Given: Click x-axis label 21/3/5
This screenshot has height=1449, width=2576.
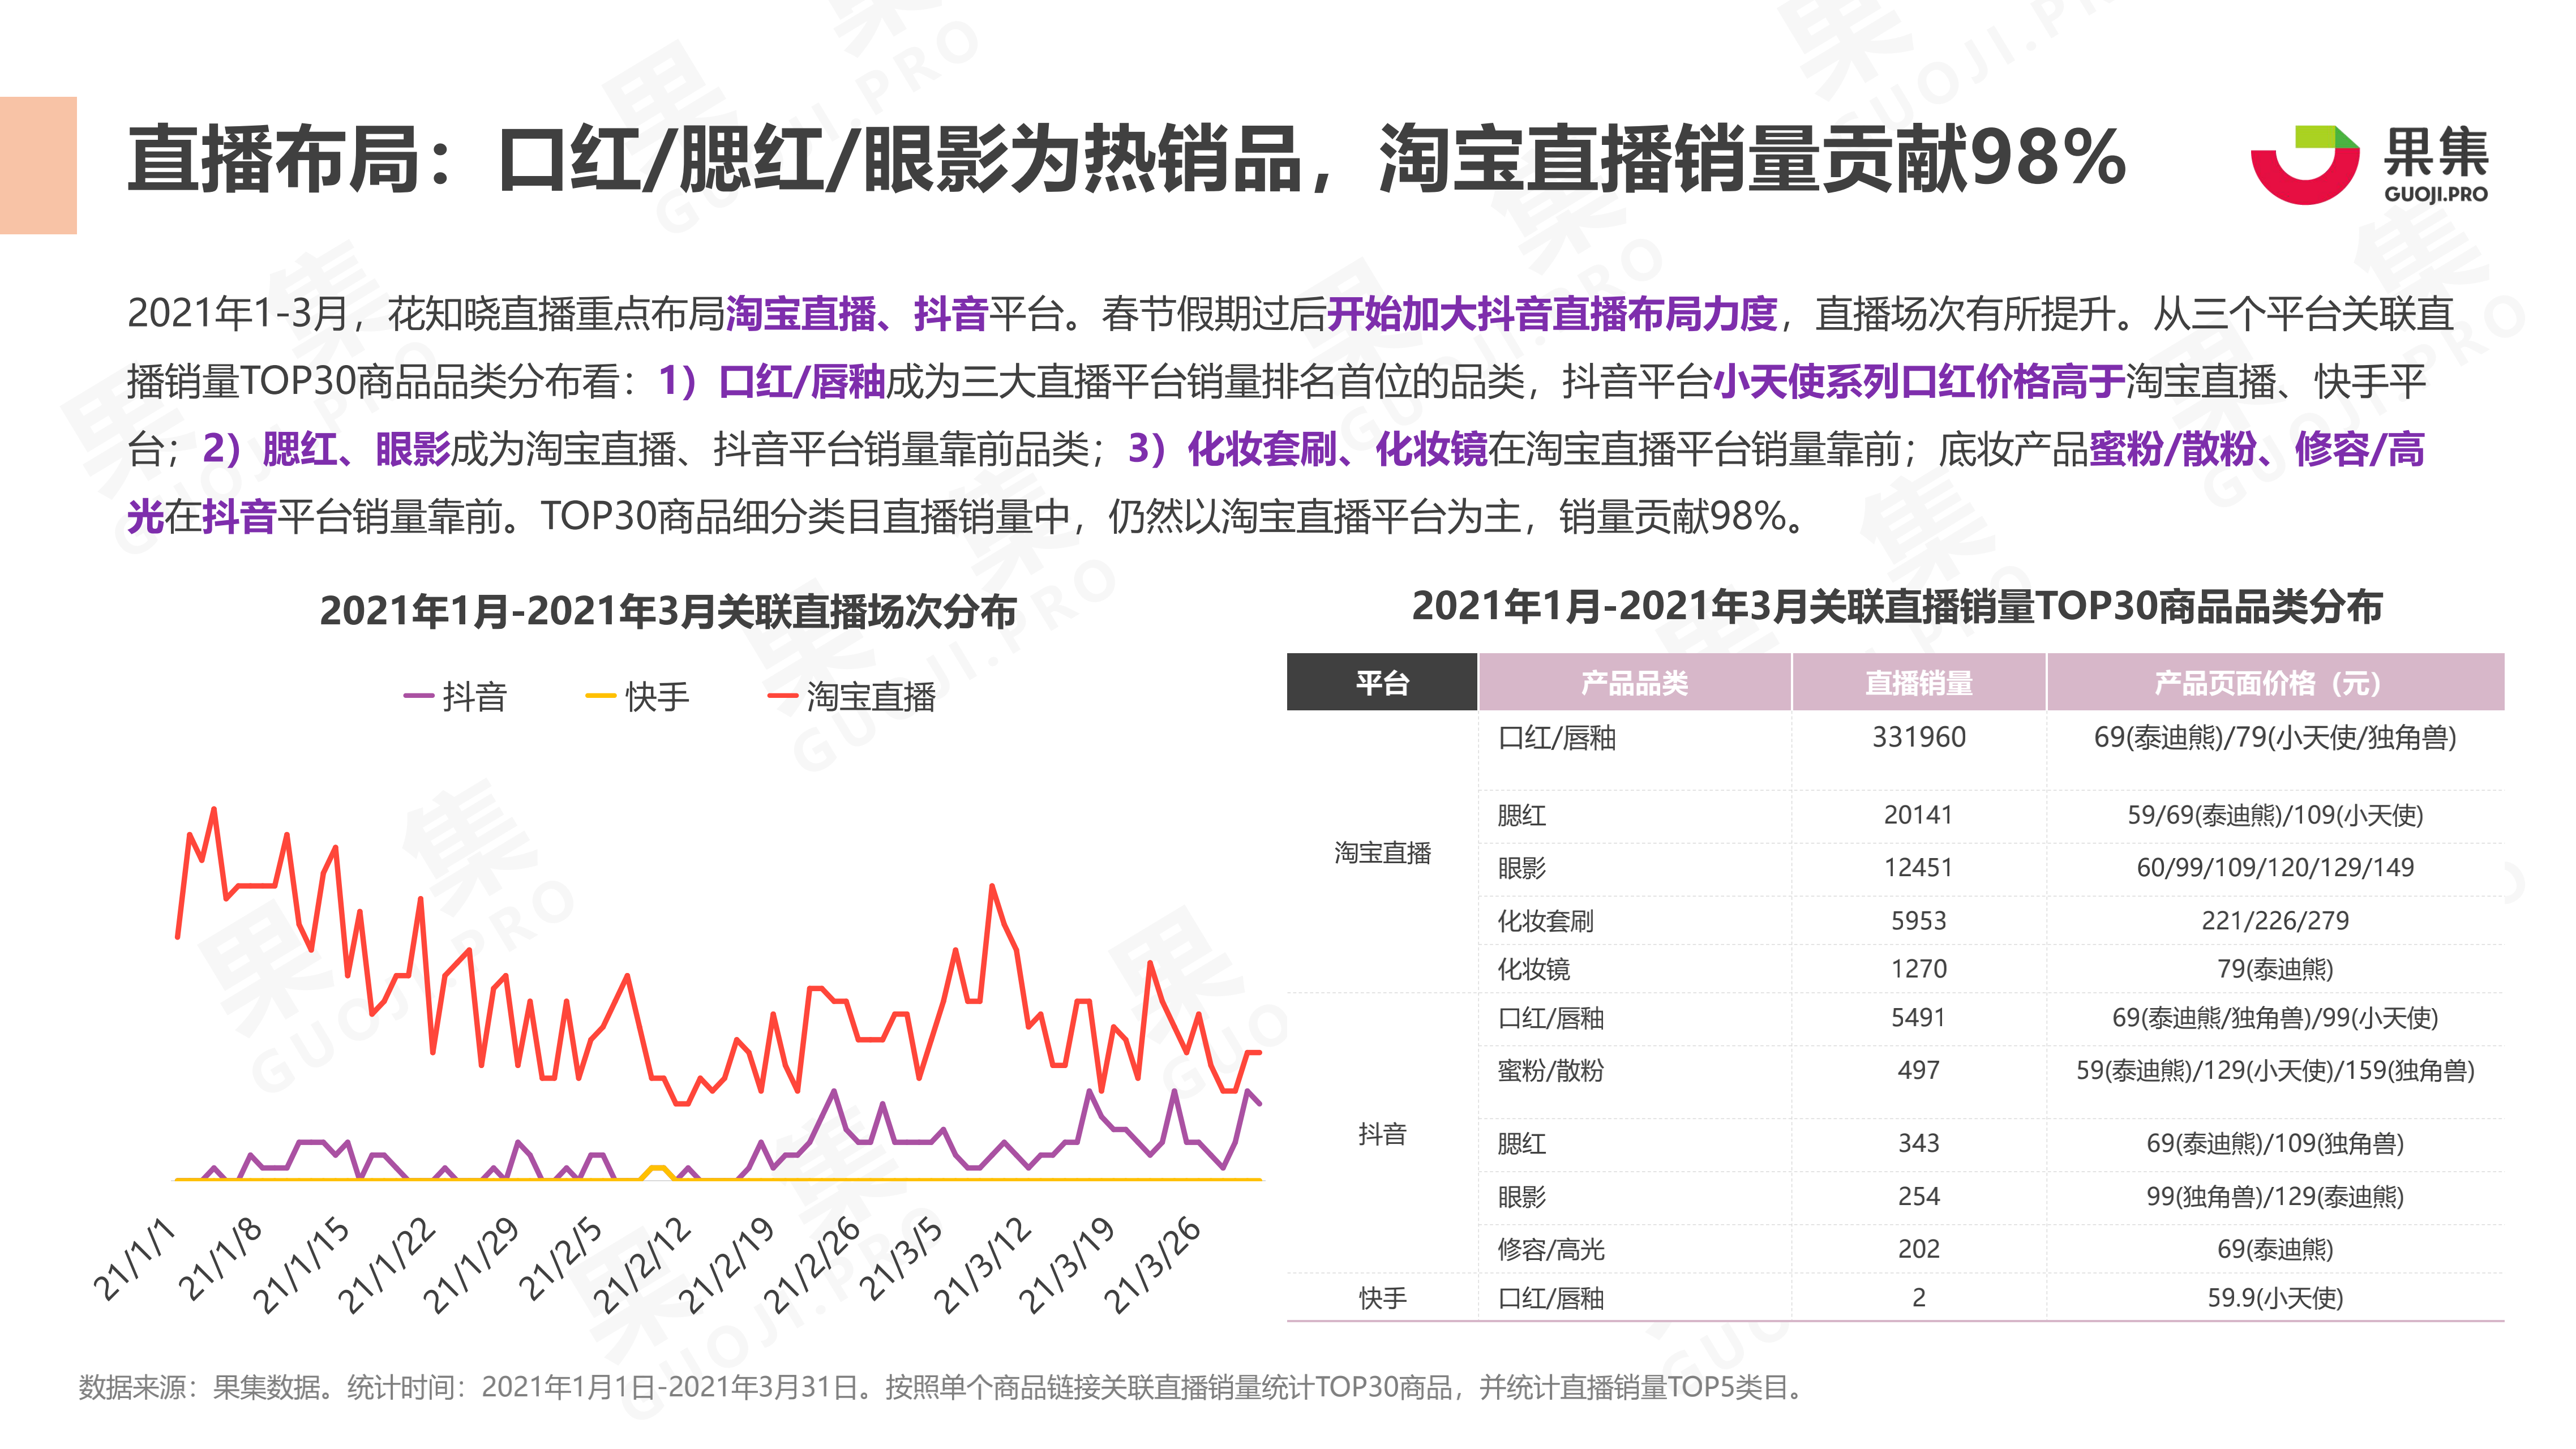Looking at the screenshot, I should click(901, 1260).
